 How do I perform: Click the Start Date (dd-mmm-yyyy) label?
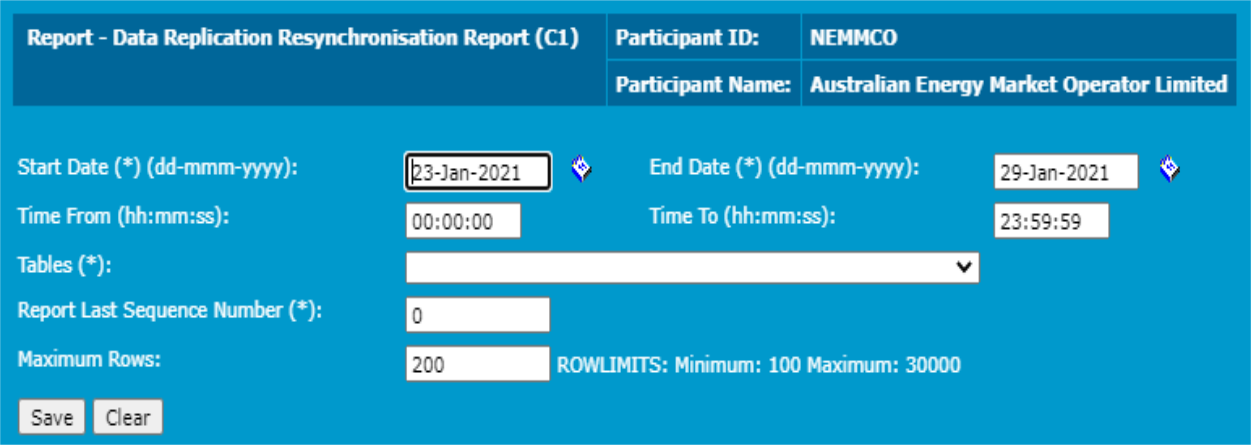pyautogui.click(x=159, y=168)
